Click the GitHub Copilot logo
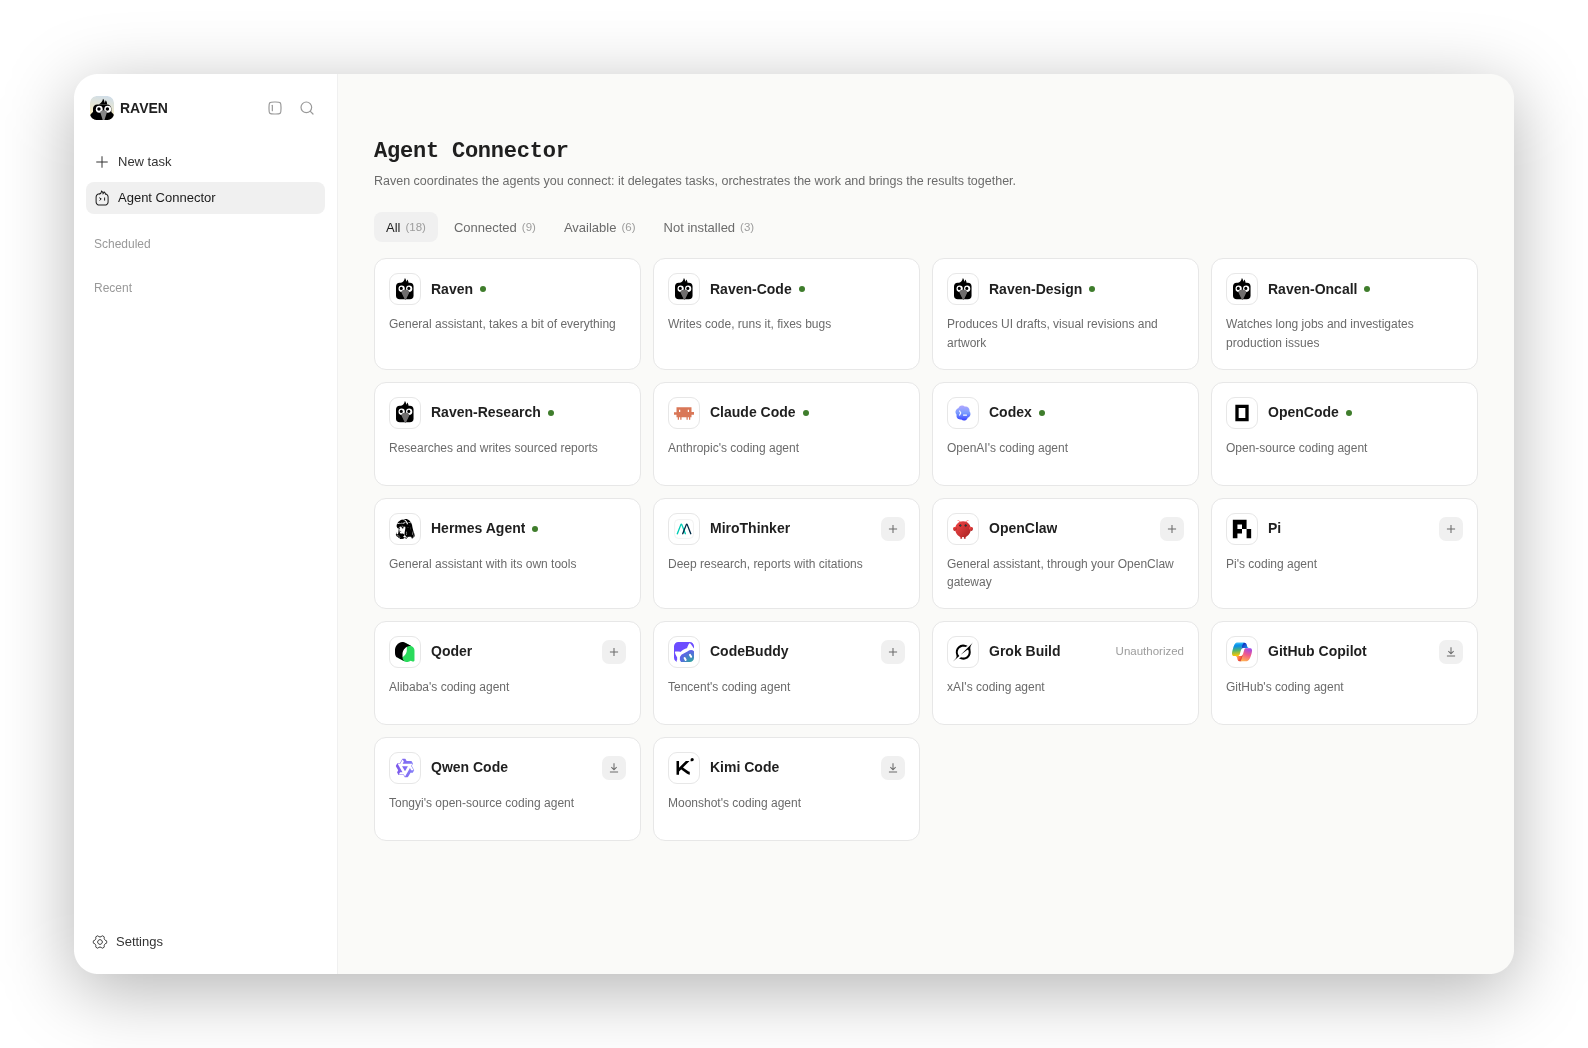 click(1242, 652)
